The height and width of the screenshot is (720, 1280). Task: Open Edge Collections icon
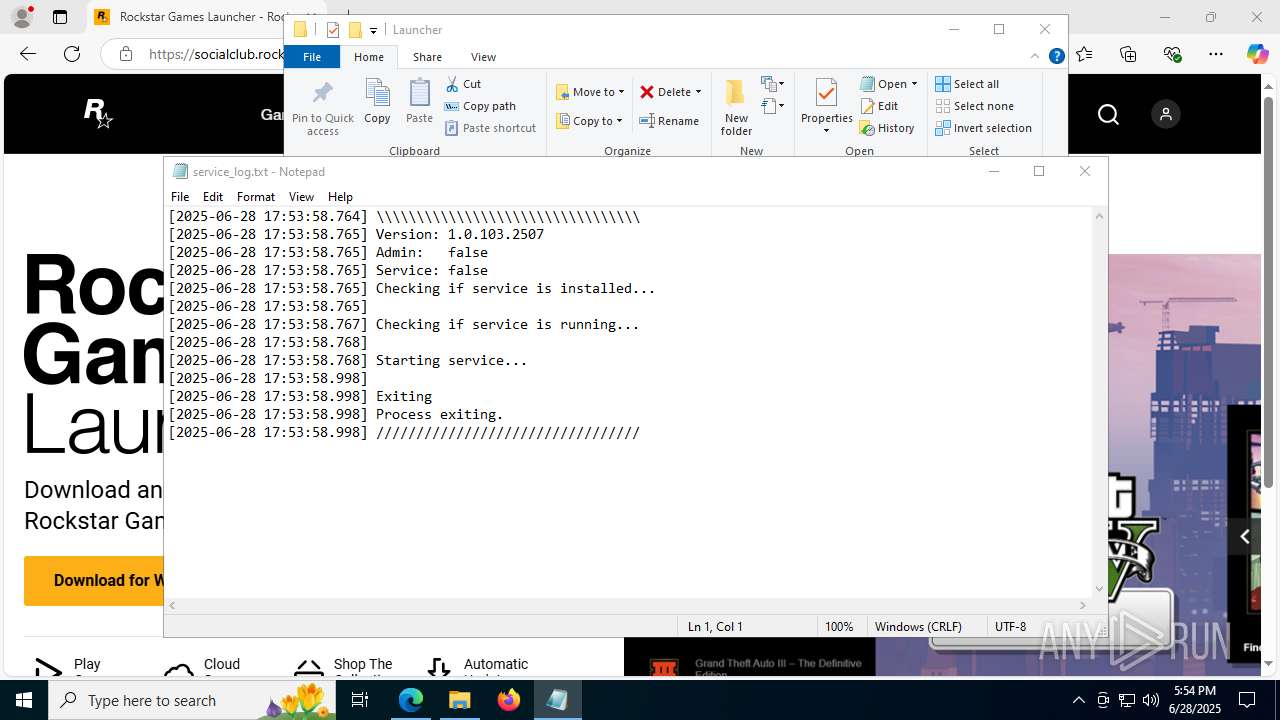click(x=1129, y=54)
